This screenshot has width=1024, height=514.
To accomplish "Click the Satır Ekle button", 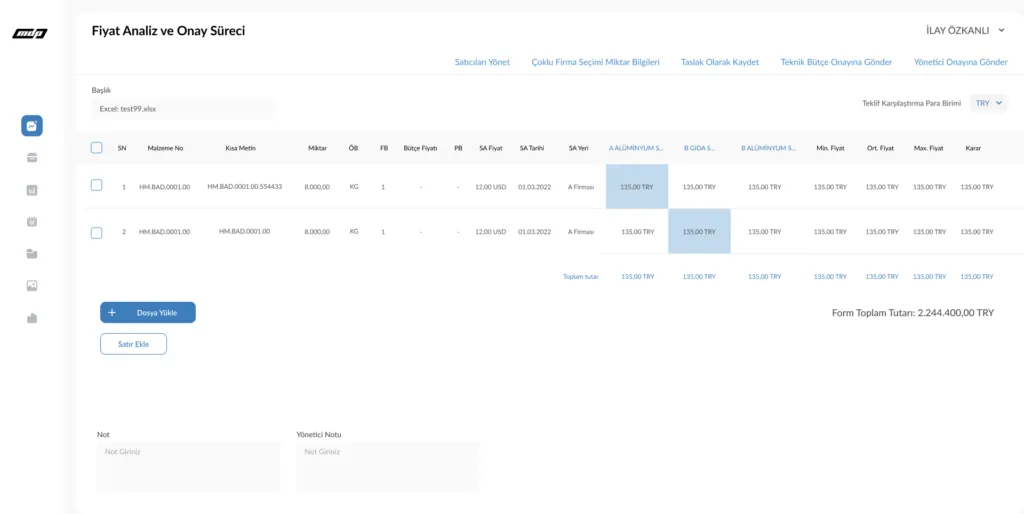I will pyautogui.click(x=133, y=344).
